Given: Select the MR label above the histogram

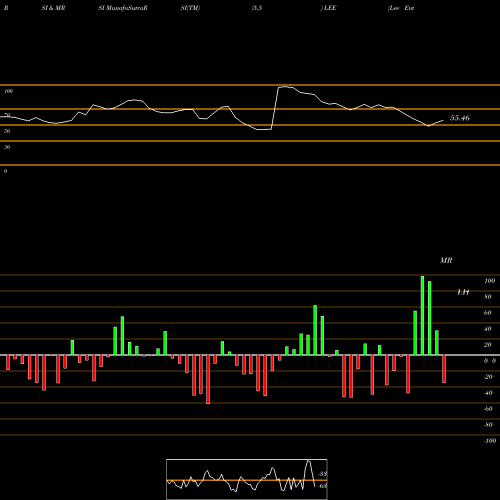Looking at the screenshot, I should pos(446,260).
